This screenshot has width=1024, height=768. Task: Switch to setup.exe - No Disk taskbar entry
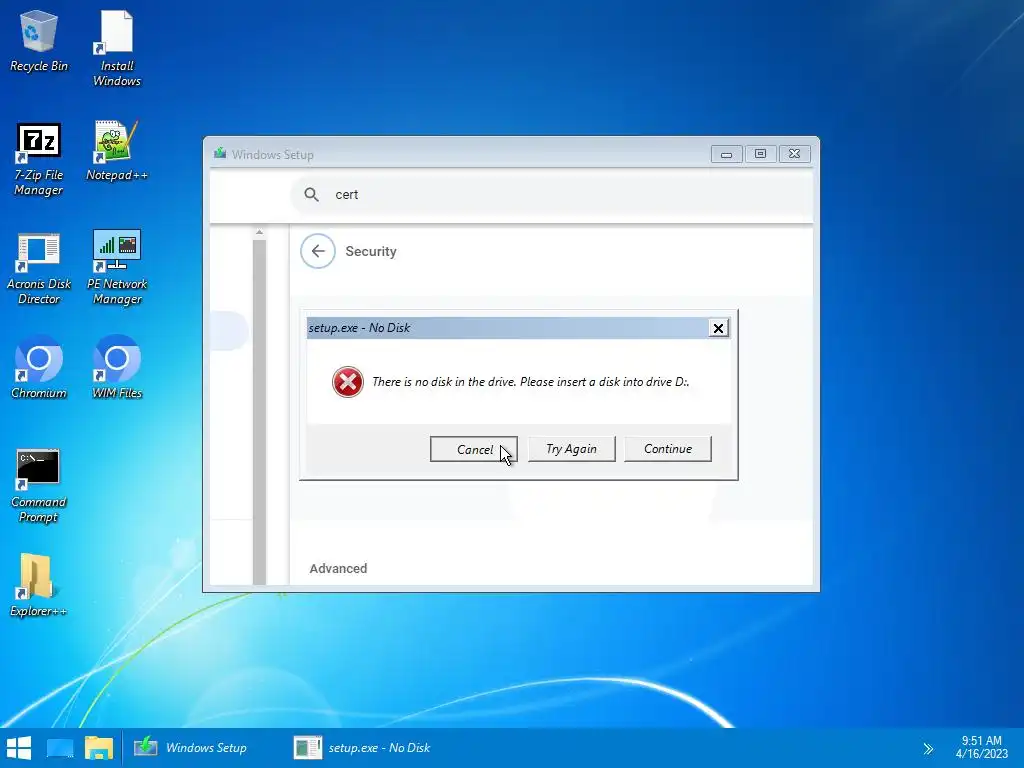click(362, 748)
